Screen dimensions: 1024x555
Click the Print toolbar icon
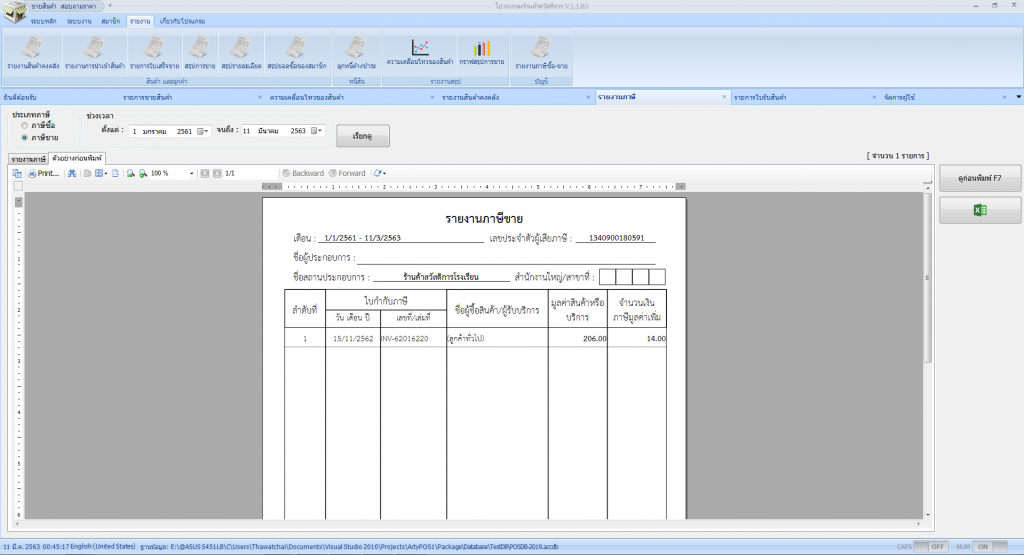(x=43, y=173)
